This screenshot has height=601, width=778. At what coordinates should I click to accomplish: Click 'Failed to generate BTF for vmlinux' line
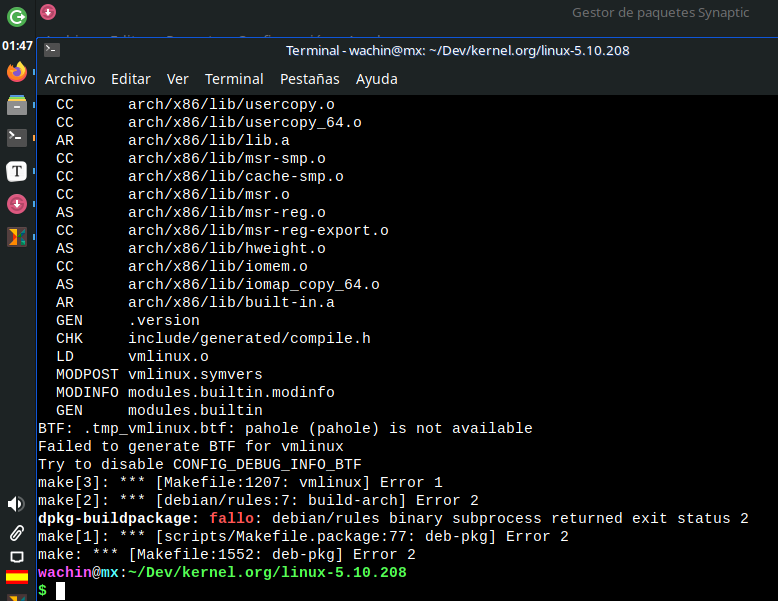click(x=191, y=446)
